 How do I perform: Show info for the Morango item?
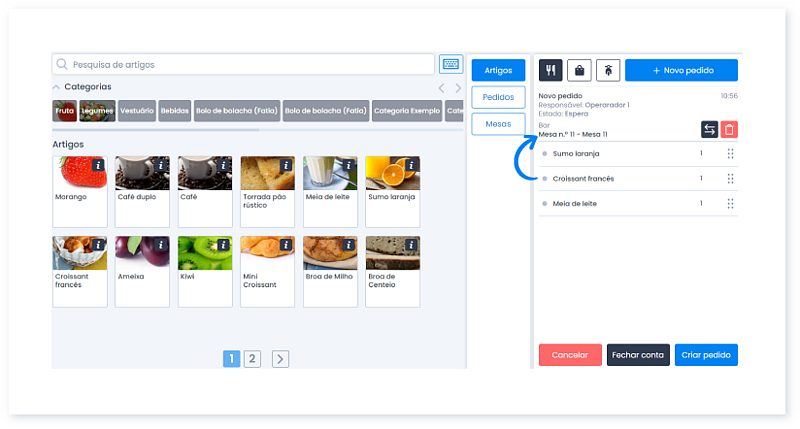pyautogui.click(x=99, y=164)
